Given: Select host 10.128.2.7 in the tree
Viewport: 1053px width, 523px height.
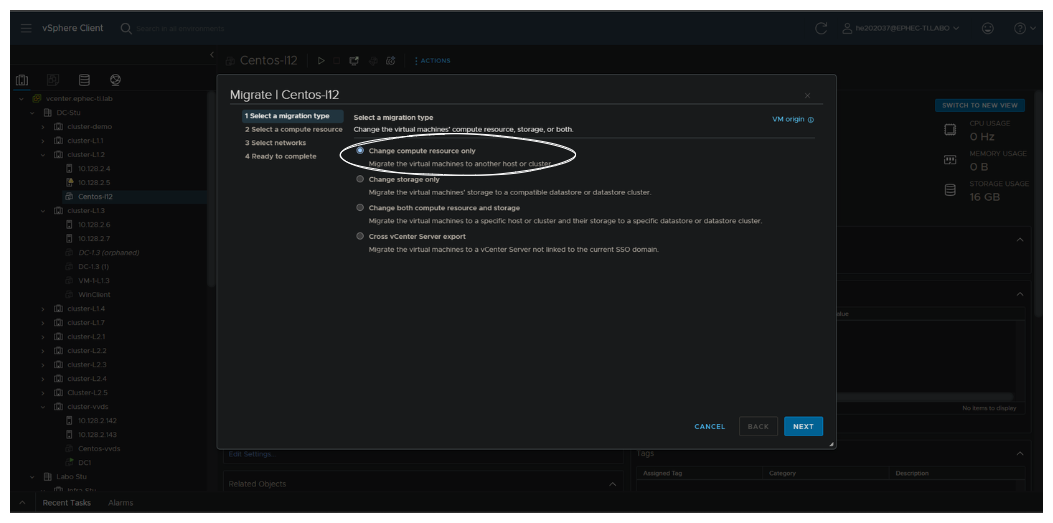Looking at the screenshot, I should click(94, 238).
